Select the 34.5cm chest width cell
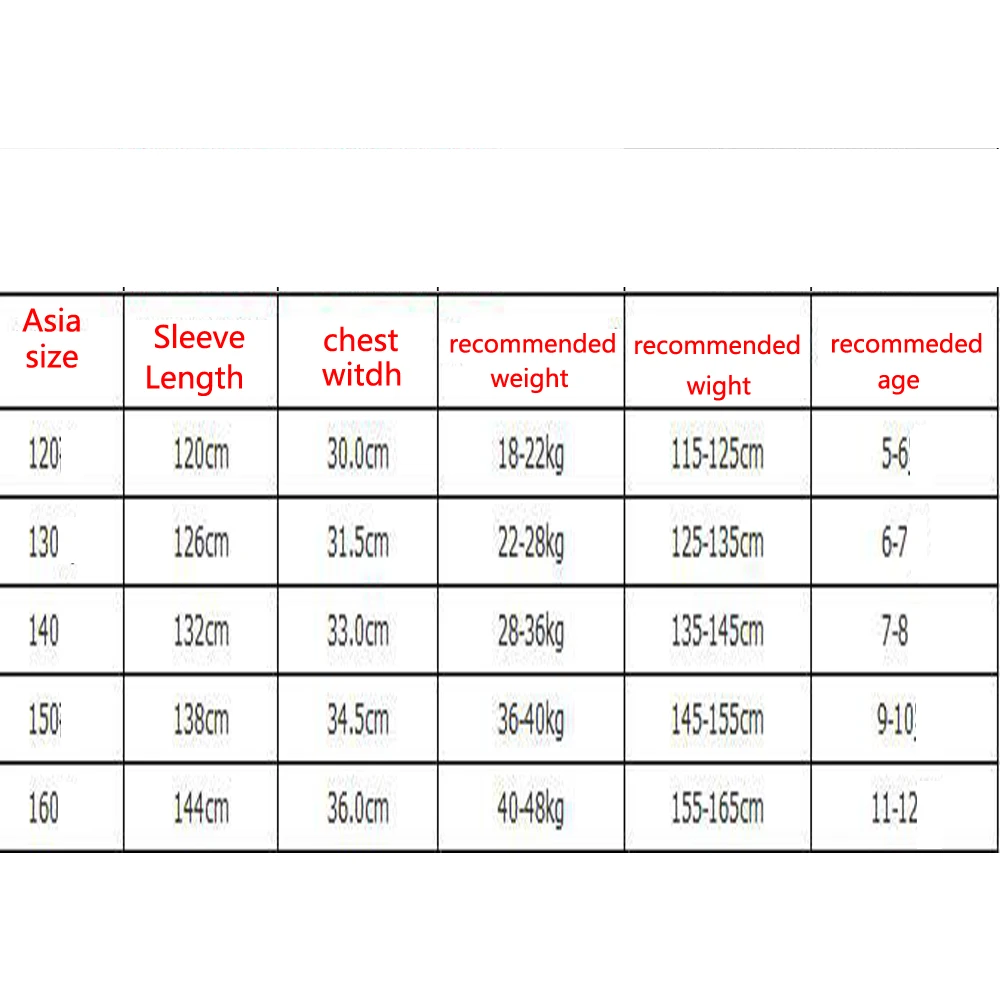Image resolution: width=1000 pixels, height=1000 pixels. click(358, 719)
